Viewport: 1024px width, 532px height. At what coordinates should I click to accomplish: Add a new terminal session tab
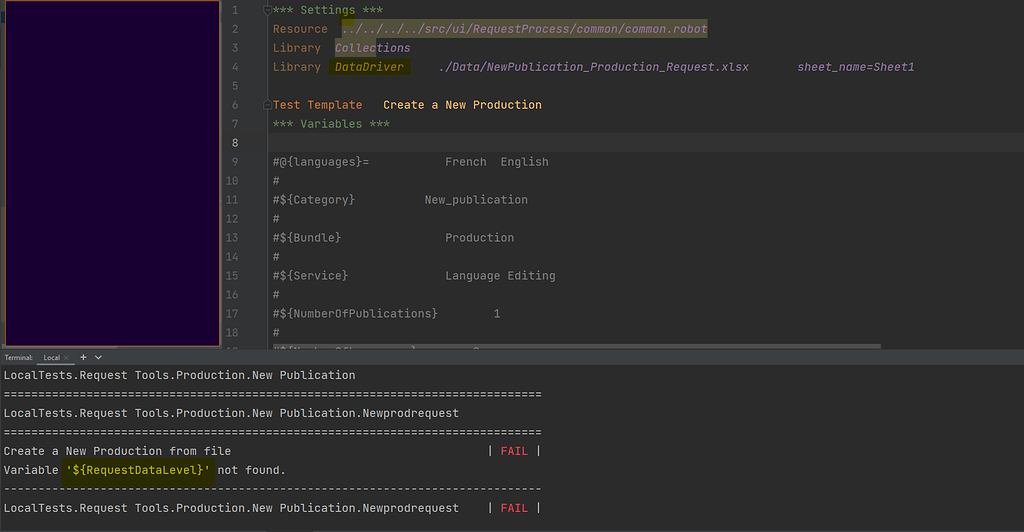(84, 357)
